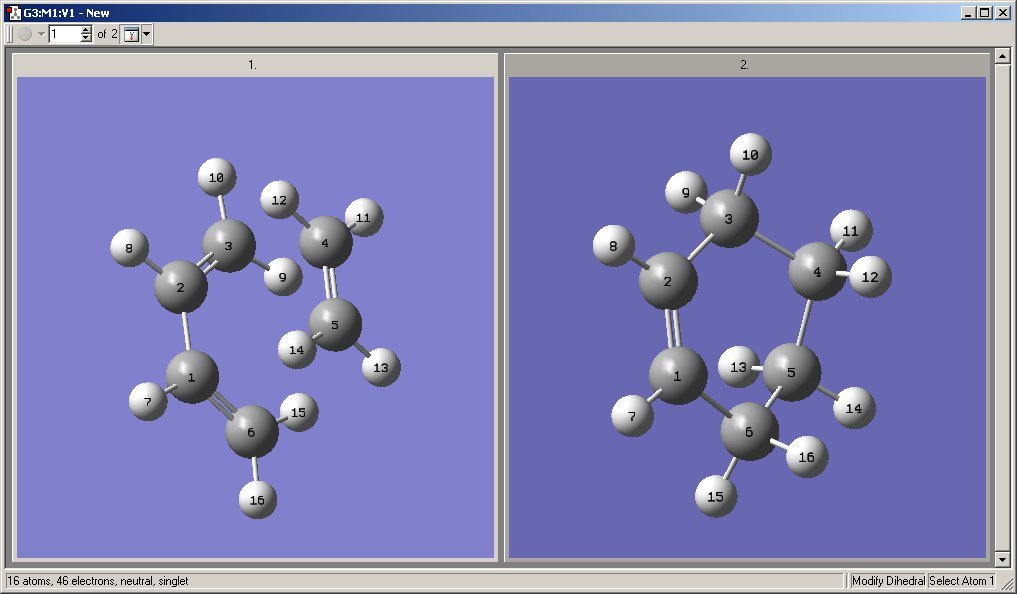Select hydrogen atom 10 in frame 2
Screen dimensions: 1017x594
click(x=750, y=155)
